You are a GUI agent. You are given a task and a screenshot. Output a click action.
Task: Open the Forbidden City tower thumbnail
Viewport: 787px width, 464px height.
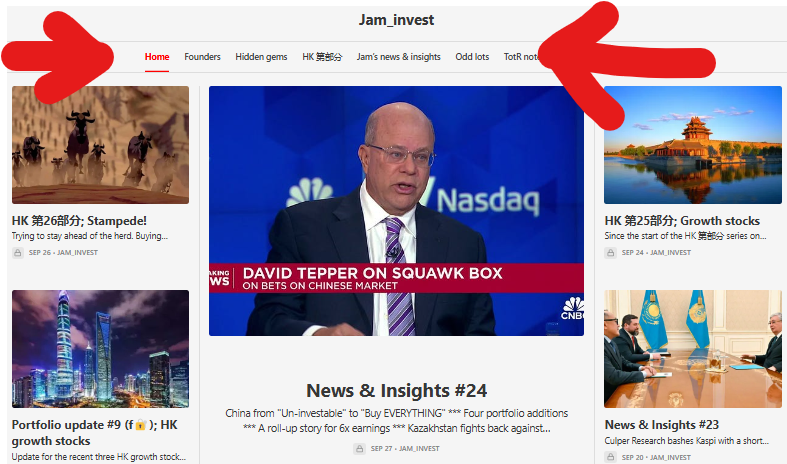693,145
